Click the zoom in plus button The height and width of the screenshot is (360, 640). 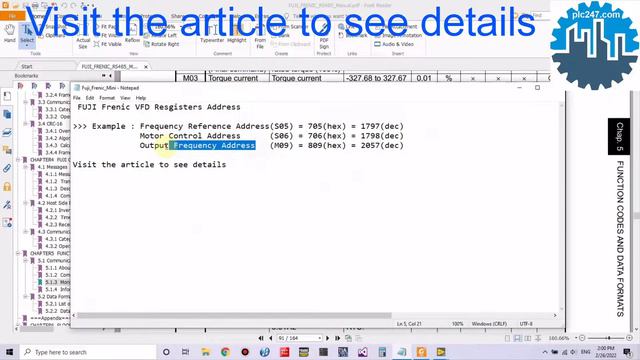click(x=629, y=338)
